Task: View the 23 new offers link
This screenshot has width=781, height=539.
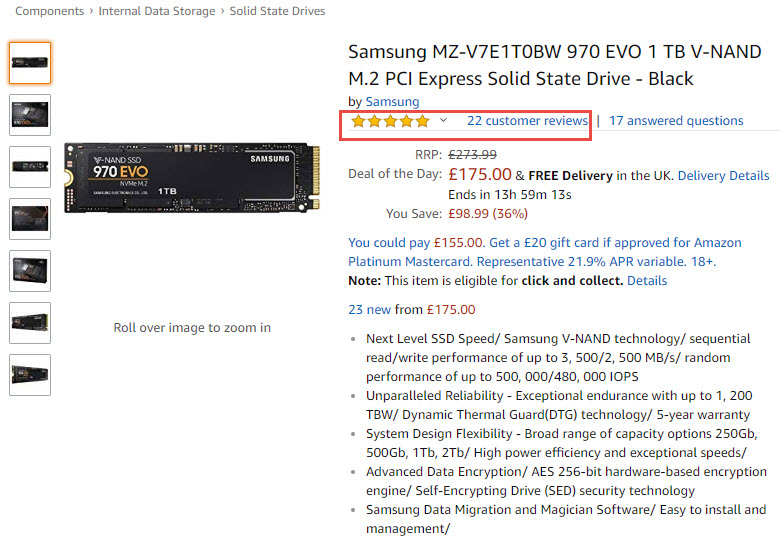Action: (370, 310)
